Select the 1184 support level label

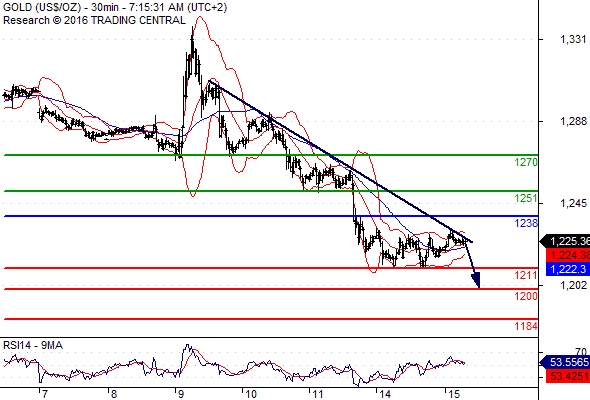(x=526, y=326)
